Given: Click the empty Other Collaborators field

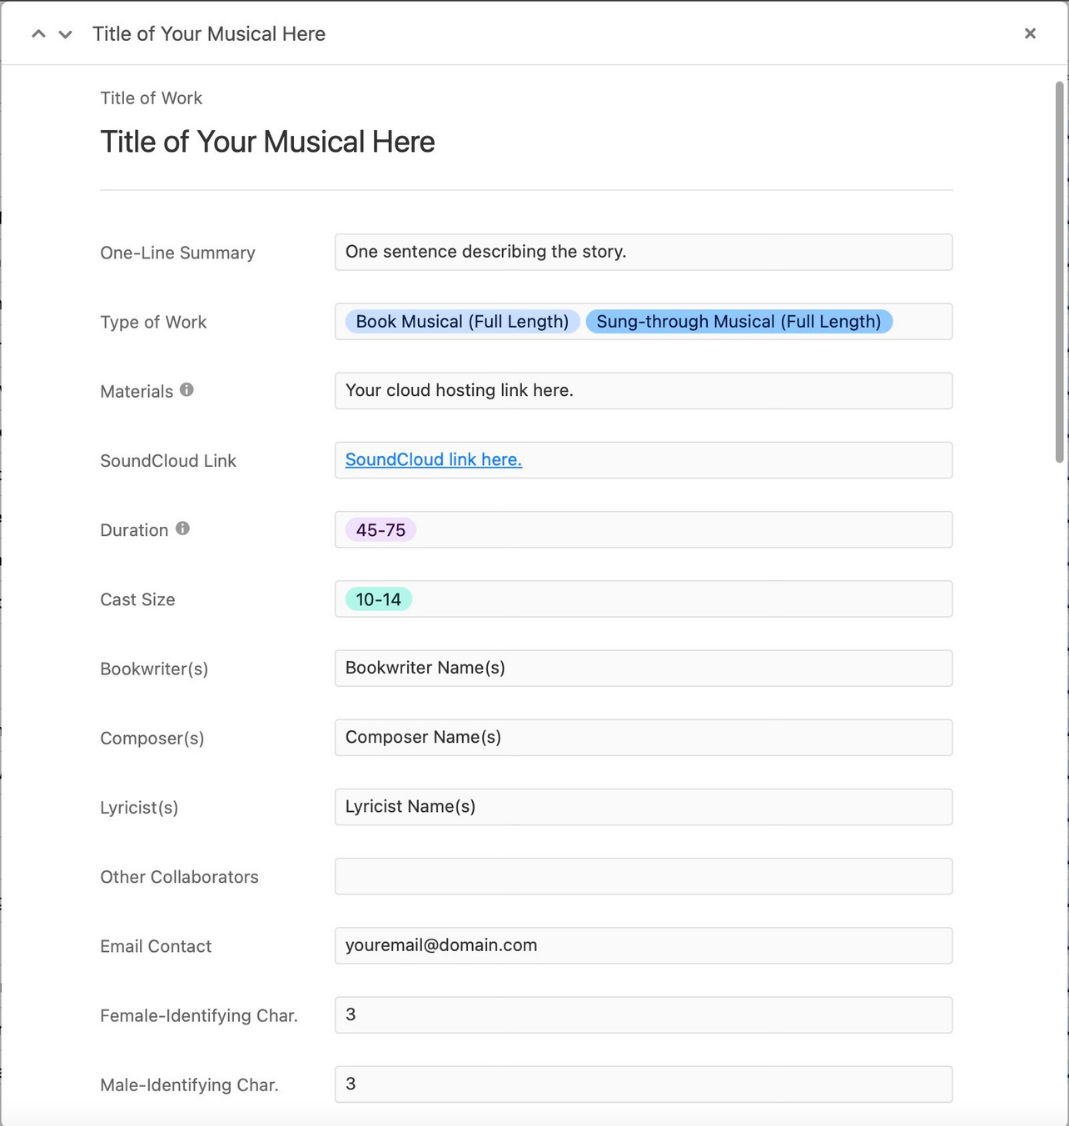Looking at the screenshot, I should (643, 877).
